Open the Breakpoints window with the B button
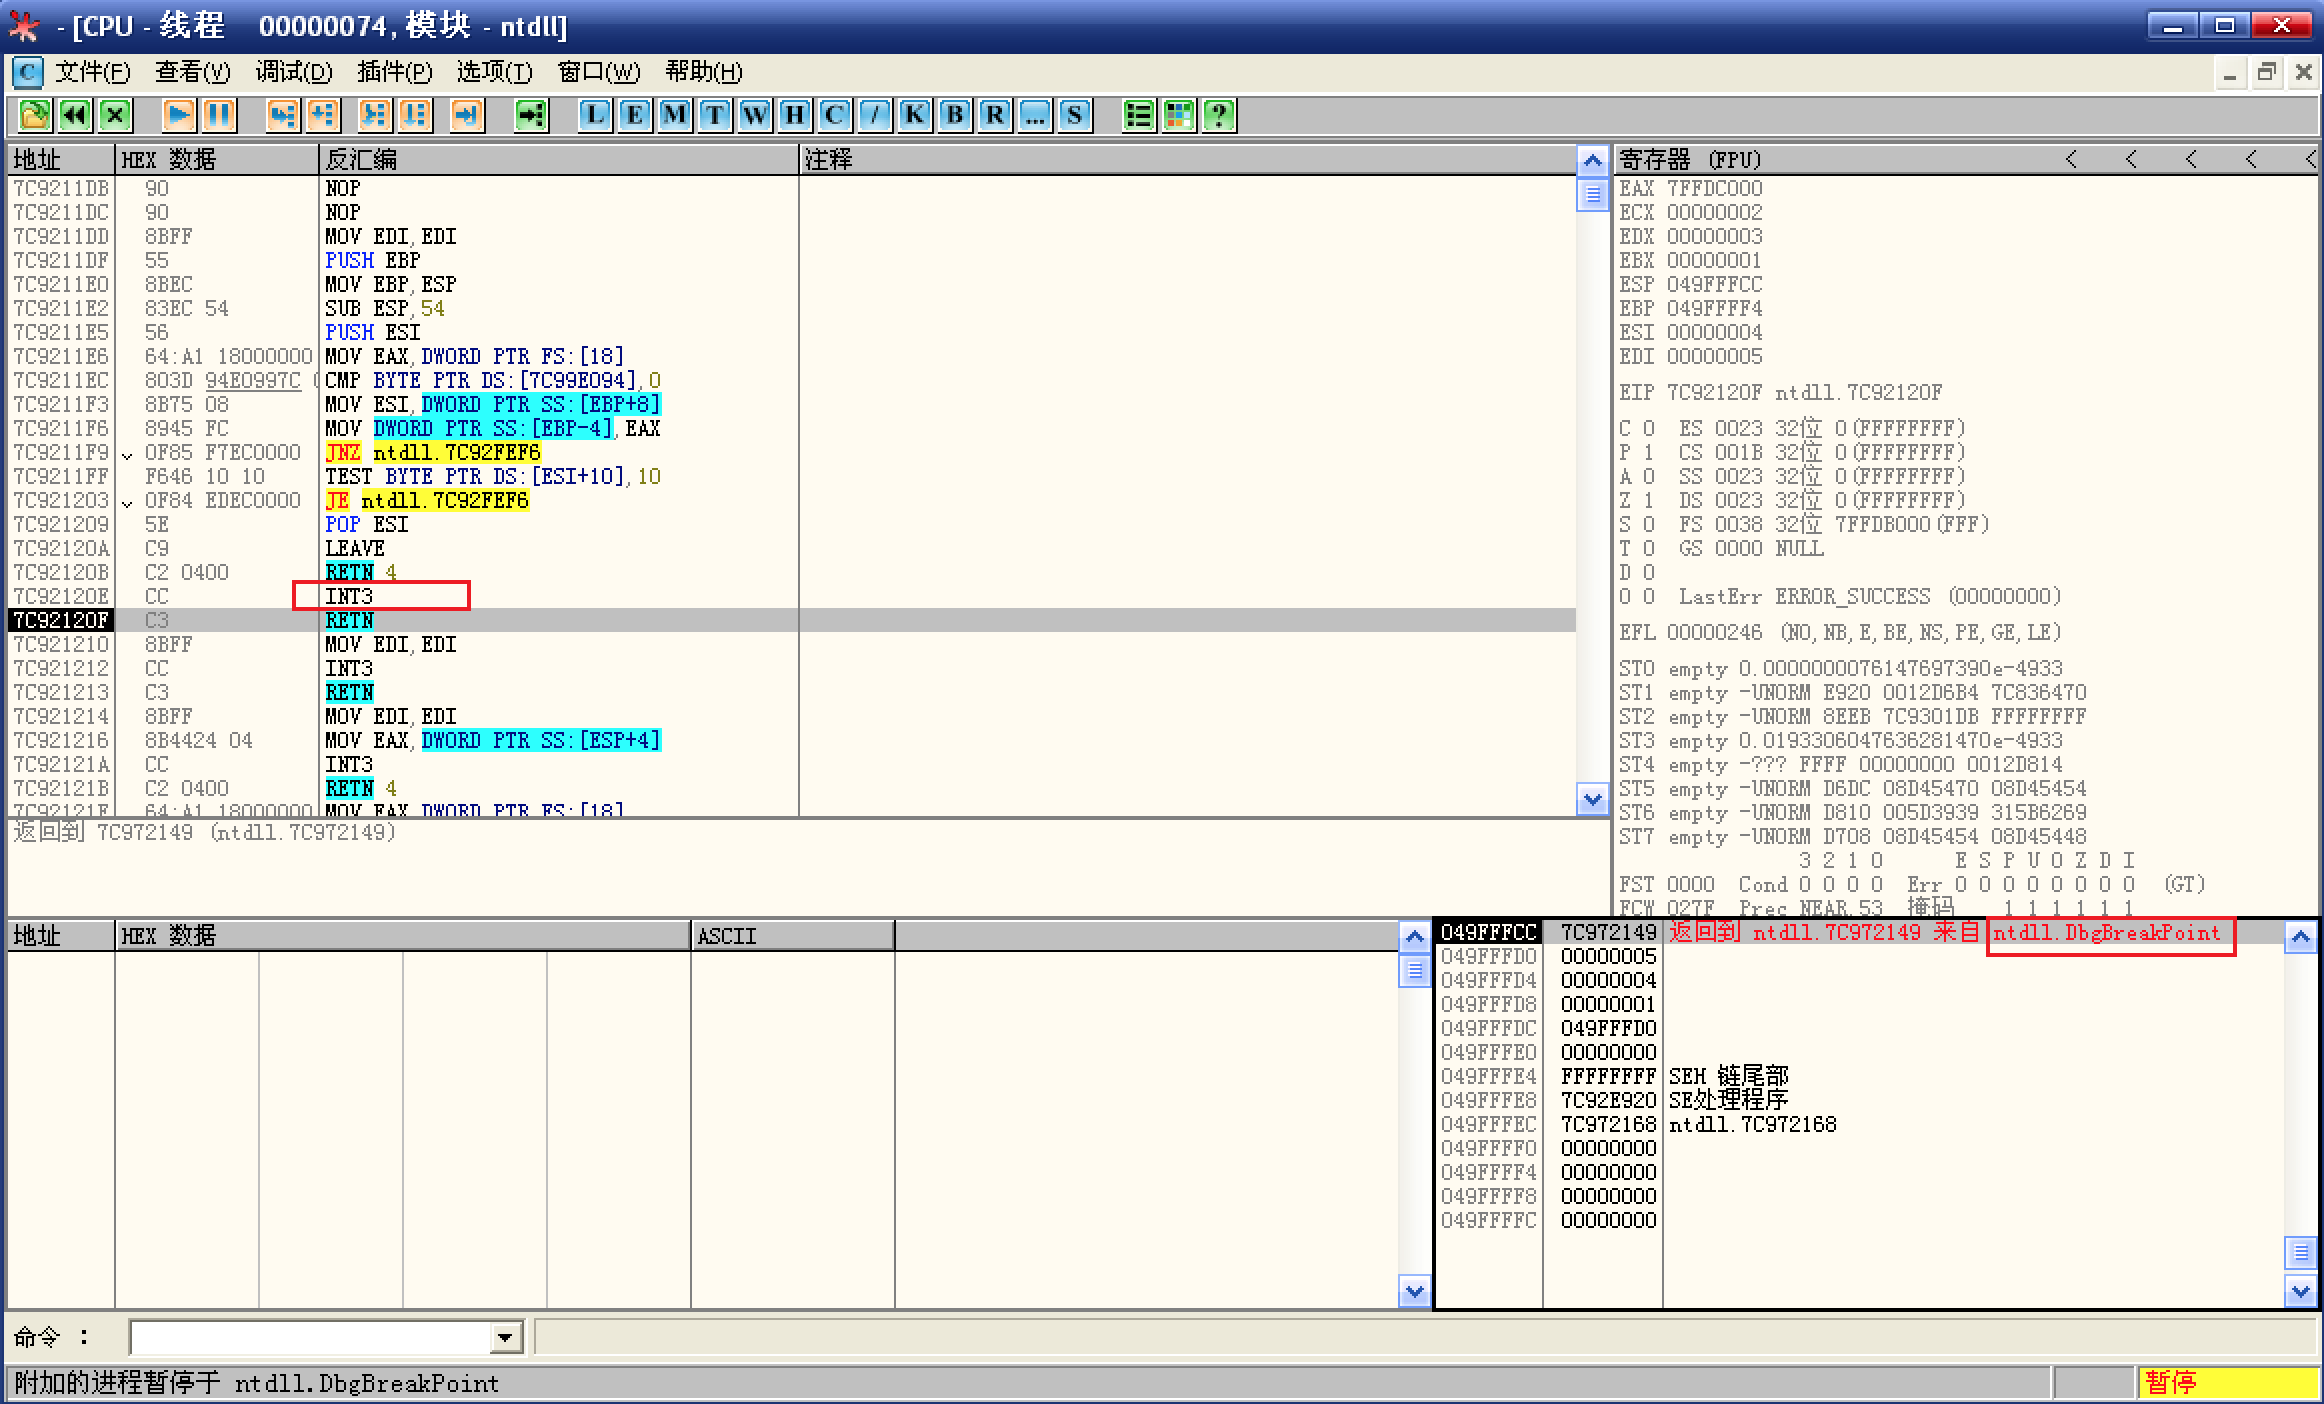 (x=955, y=115)
